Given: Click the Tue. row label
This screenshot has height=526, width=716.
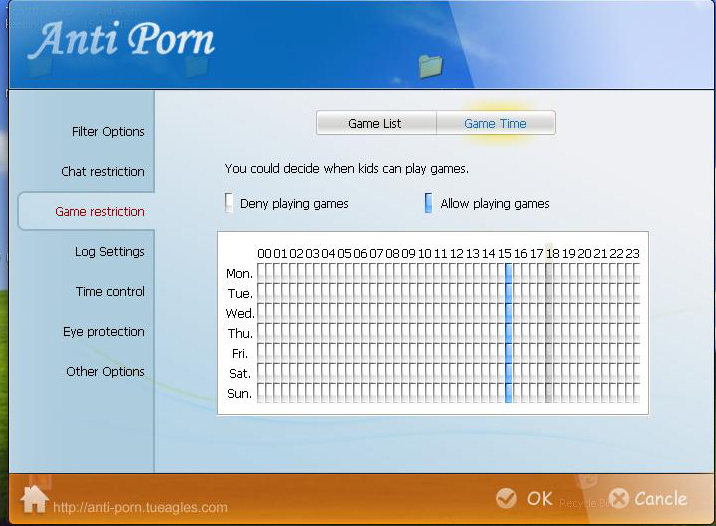Looking at the screenshot, I should pos(240,294).
